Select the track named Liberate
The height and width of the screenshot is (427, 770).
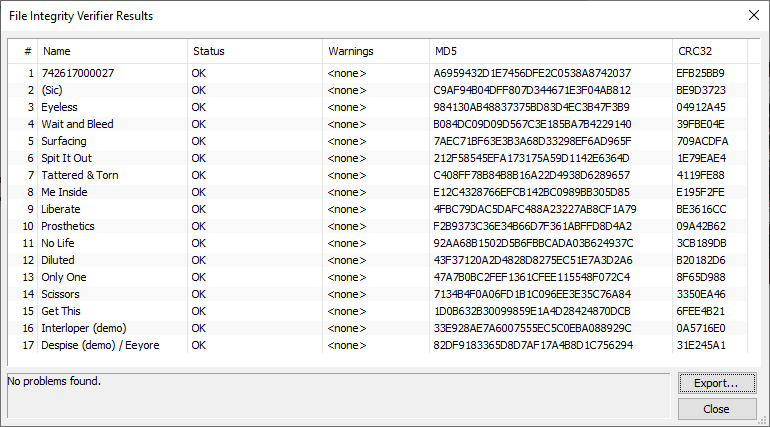62,209
